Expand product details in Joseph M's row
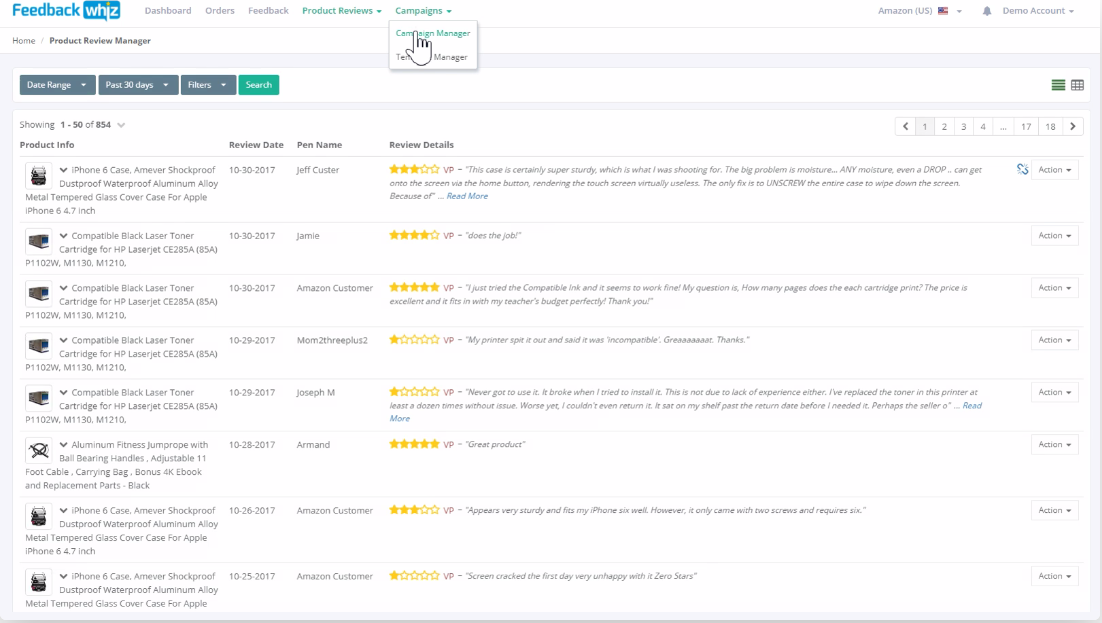The height and width of the screenshot is (623, 1102). point(63,393)
